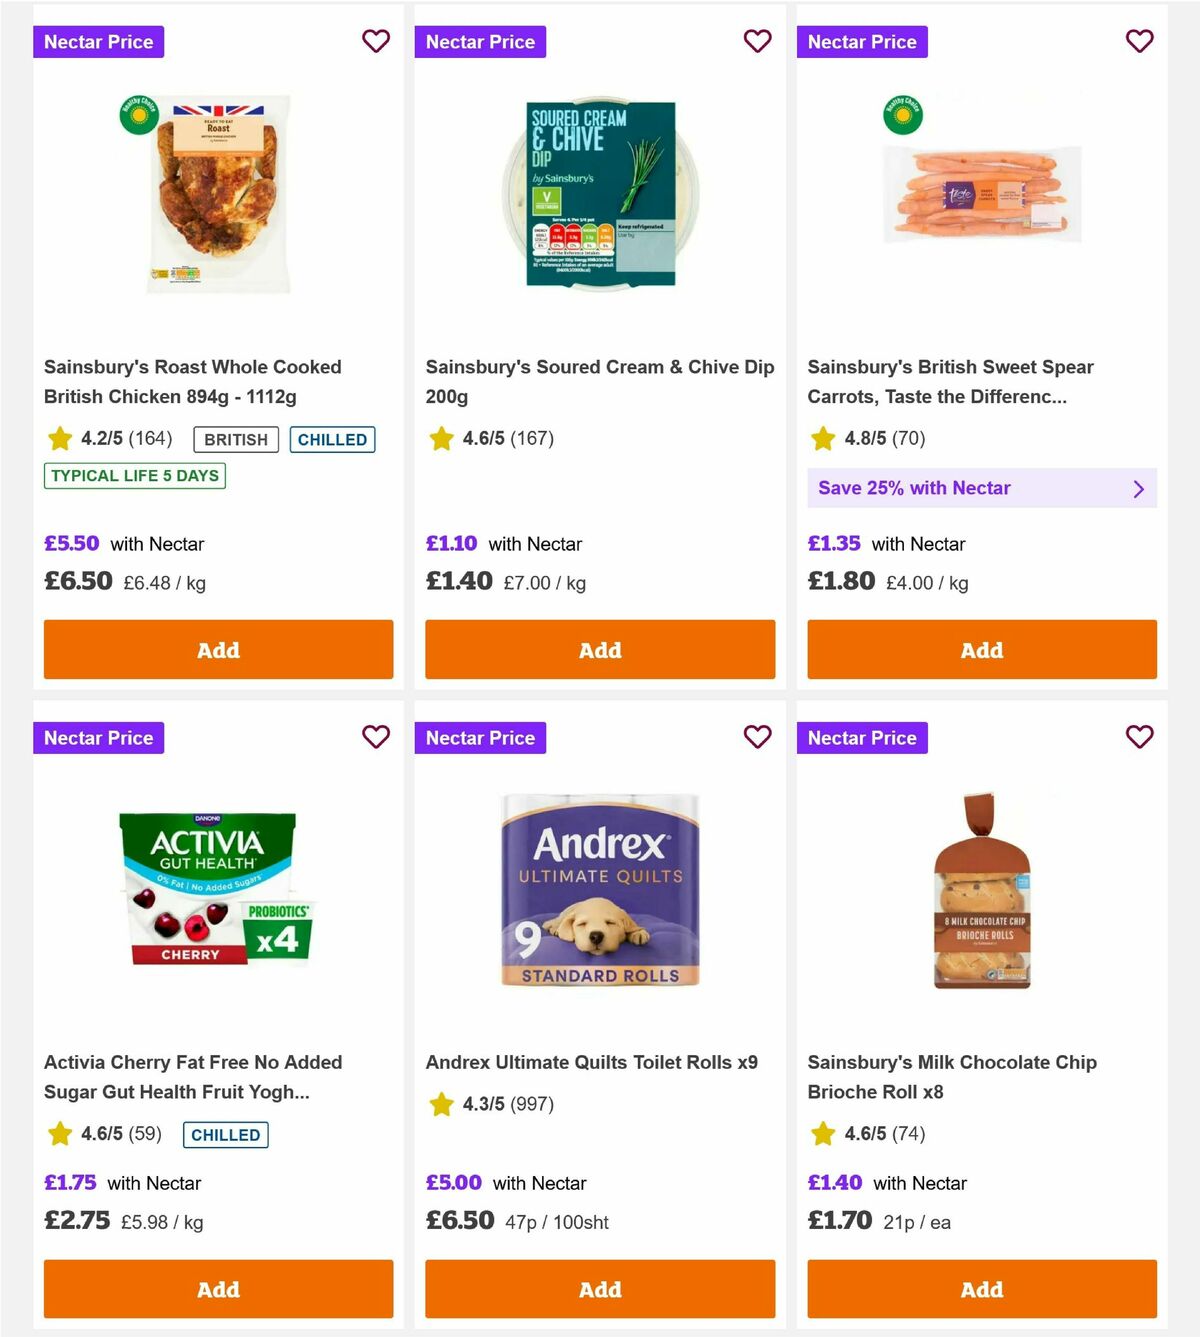Toggle the BRITISH tag on the chicken
1200x1337 pixels.
235,439
